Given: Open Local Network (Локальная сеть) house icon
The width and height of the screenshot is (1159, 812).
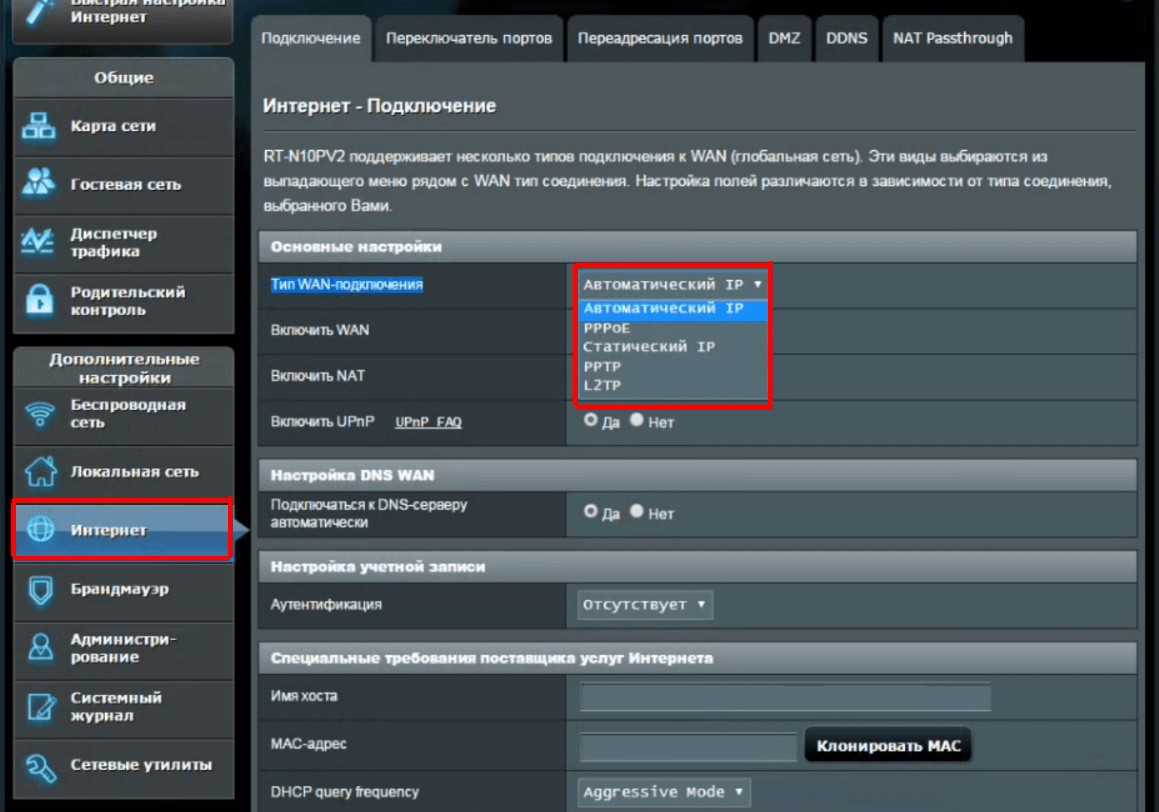Looking at the screenshot, I should pos(39,471).
